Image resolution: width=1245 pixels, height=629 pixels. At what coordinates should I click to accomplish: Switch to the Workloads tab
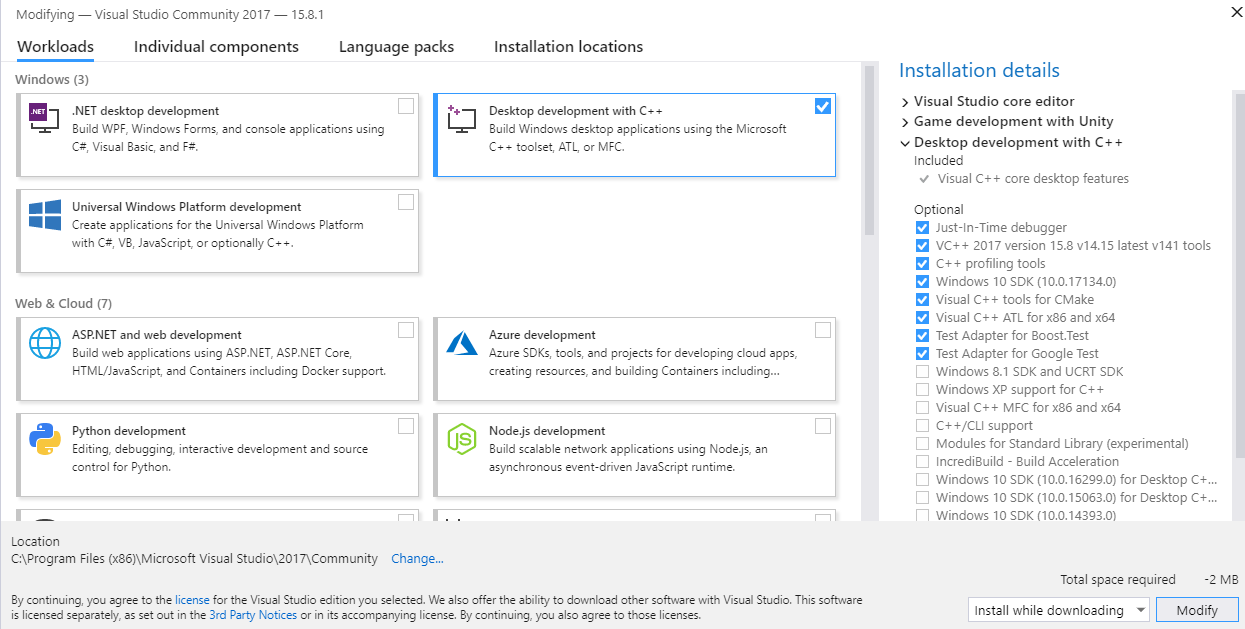point(56,47)
